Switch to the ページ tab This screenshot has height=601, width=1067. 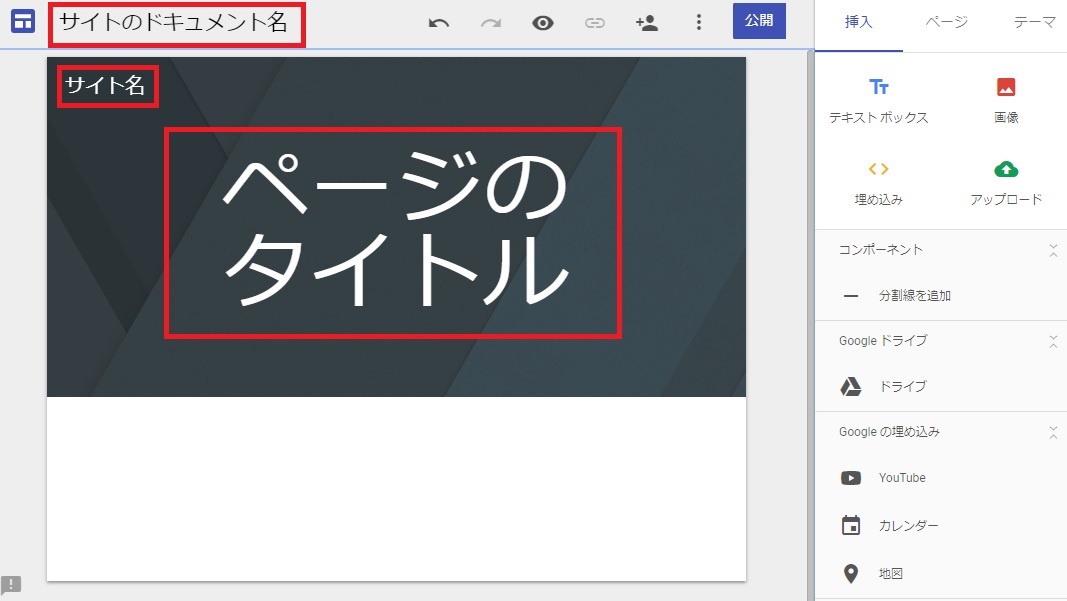coord(947,22)
